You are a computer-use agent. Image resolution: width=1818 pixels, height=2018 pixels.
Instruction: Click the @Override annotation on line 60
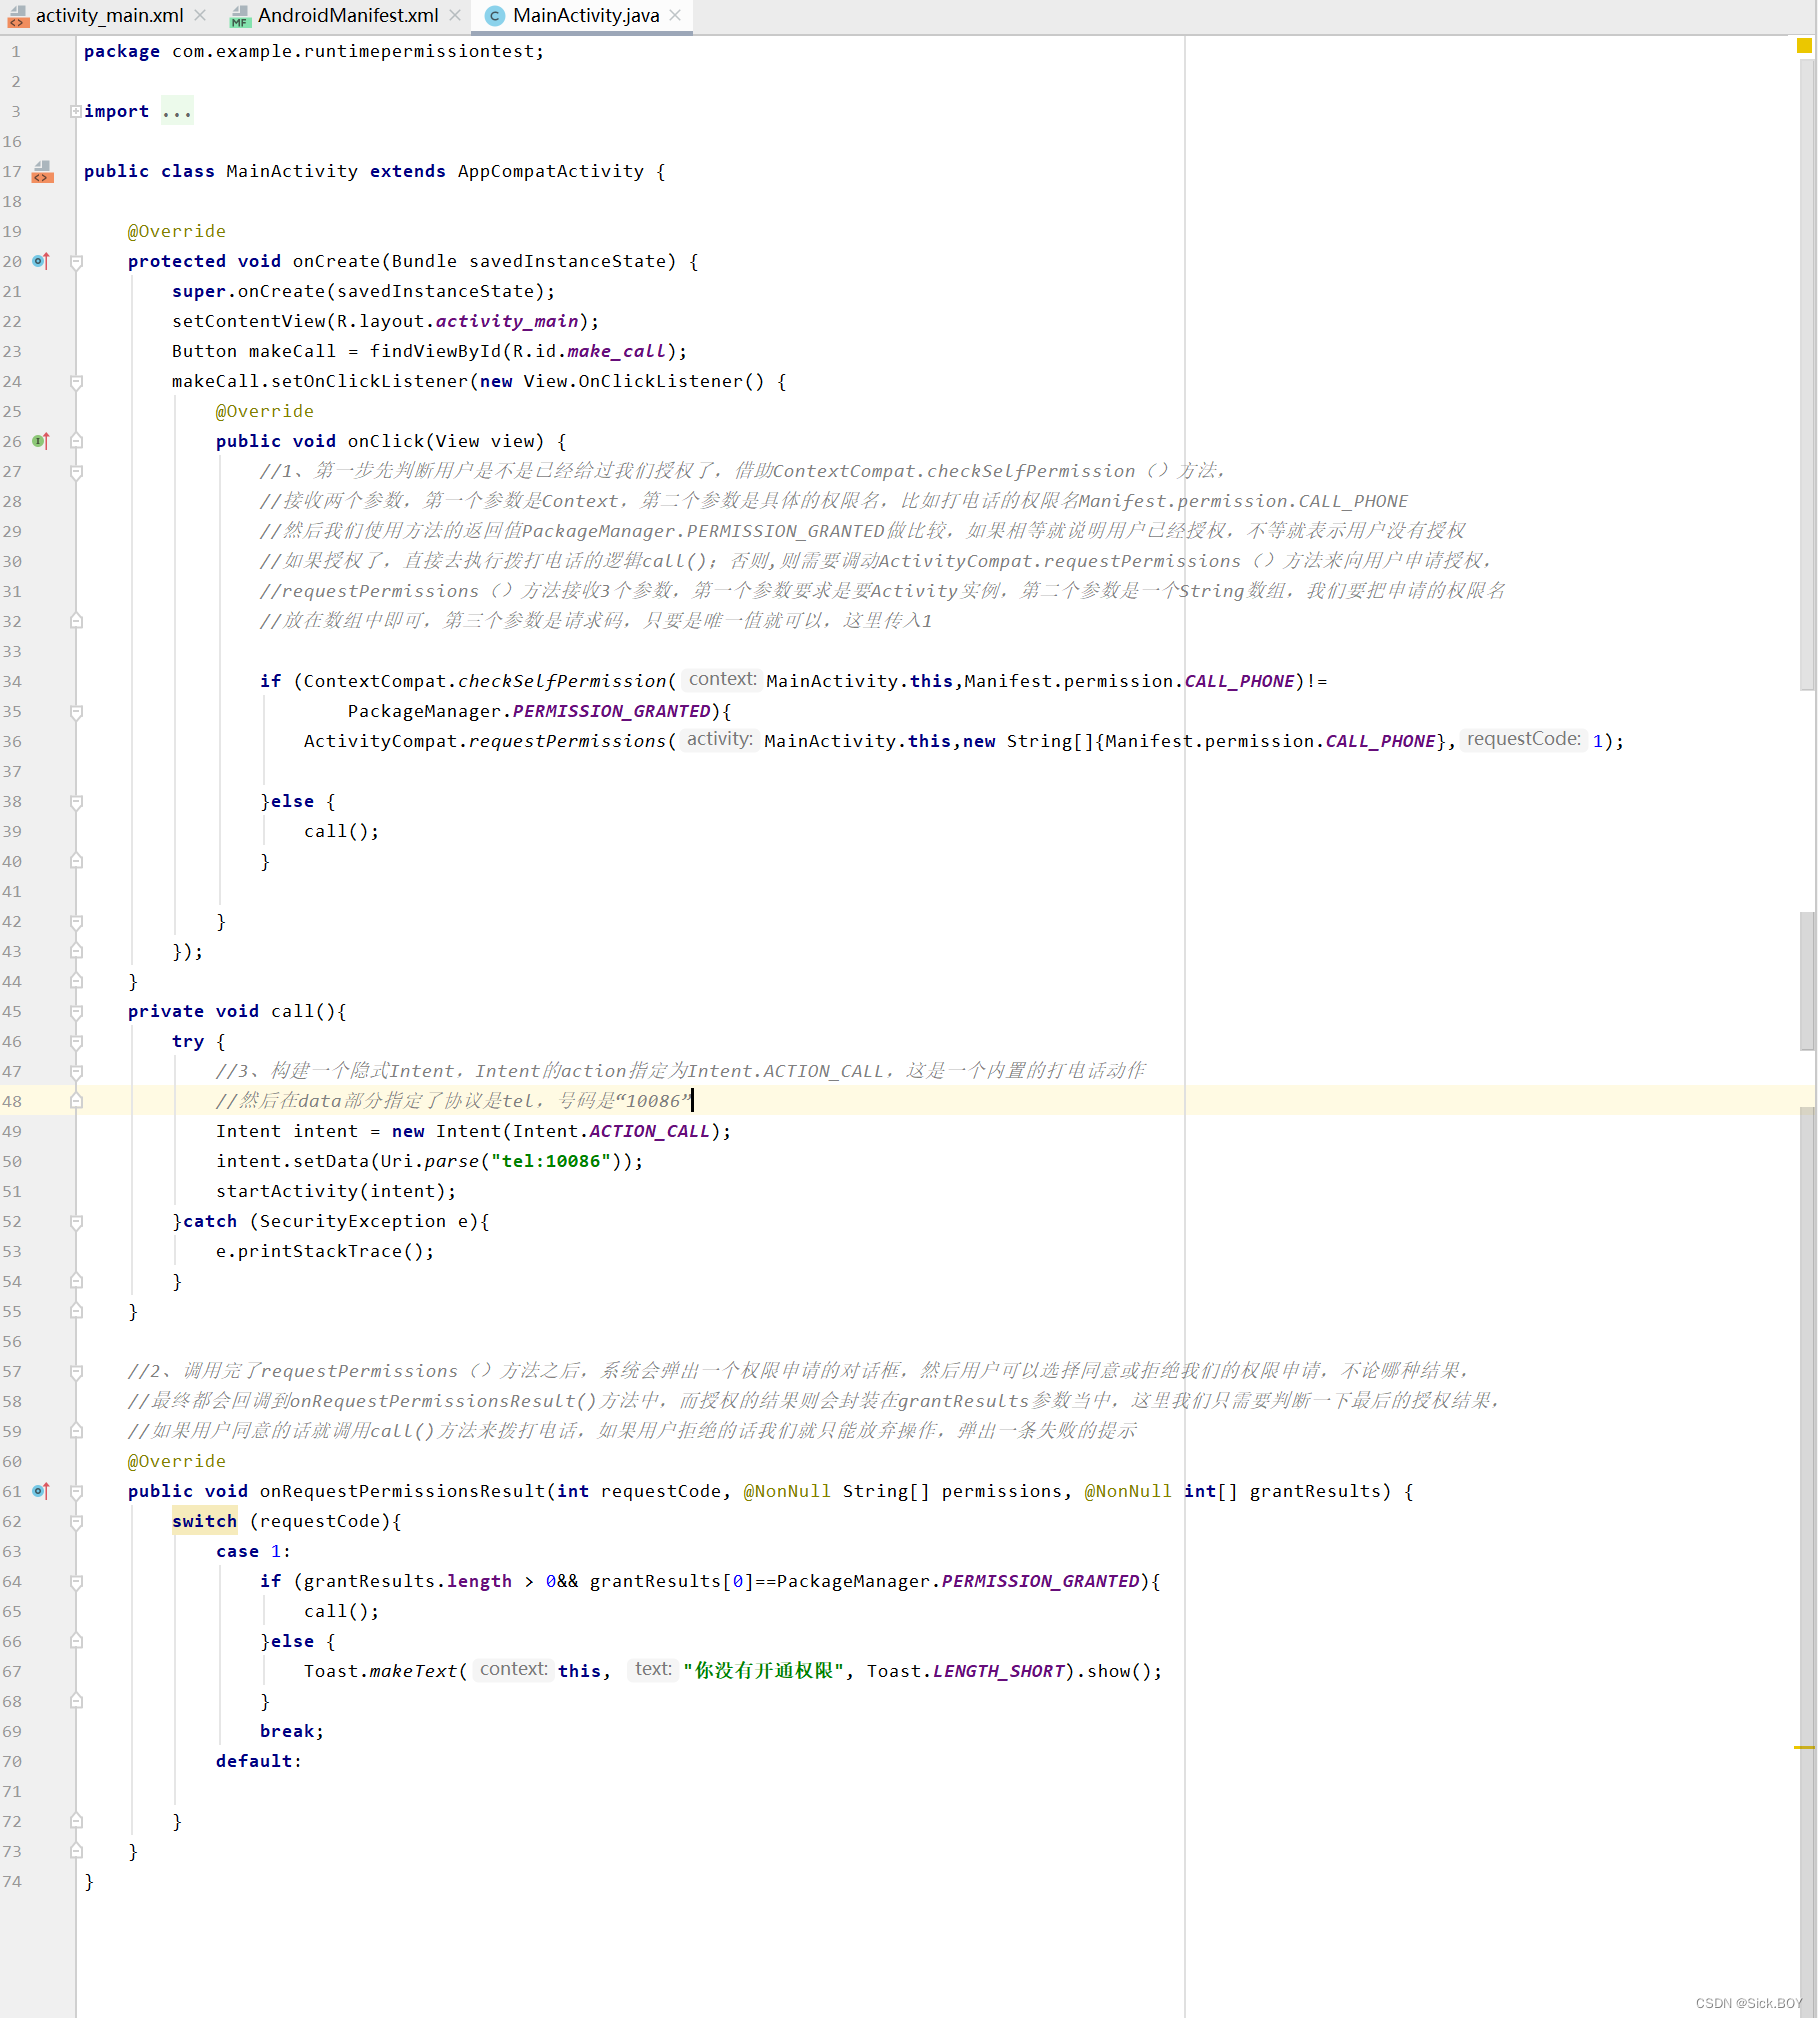[177, 1461]
